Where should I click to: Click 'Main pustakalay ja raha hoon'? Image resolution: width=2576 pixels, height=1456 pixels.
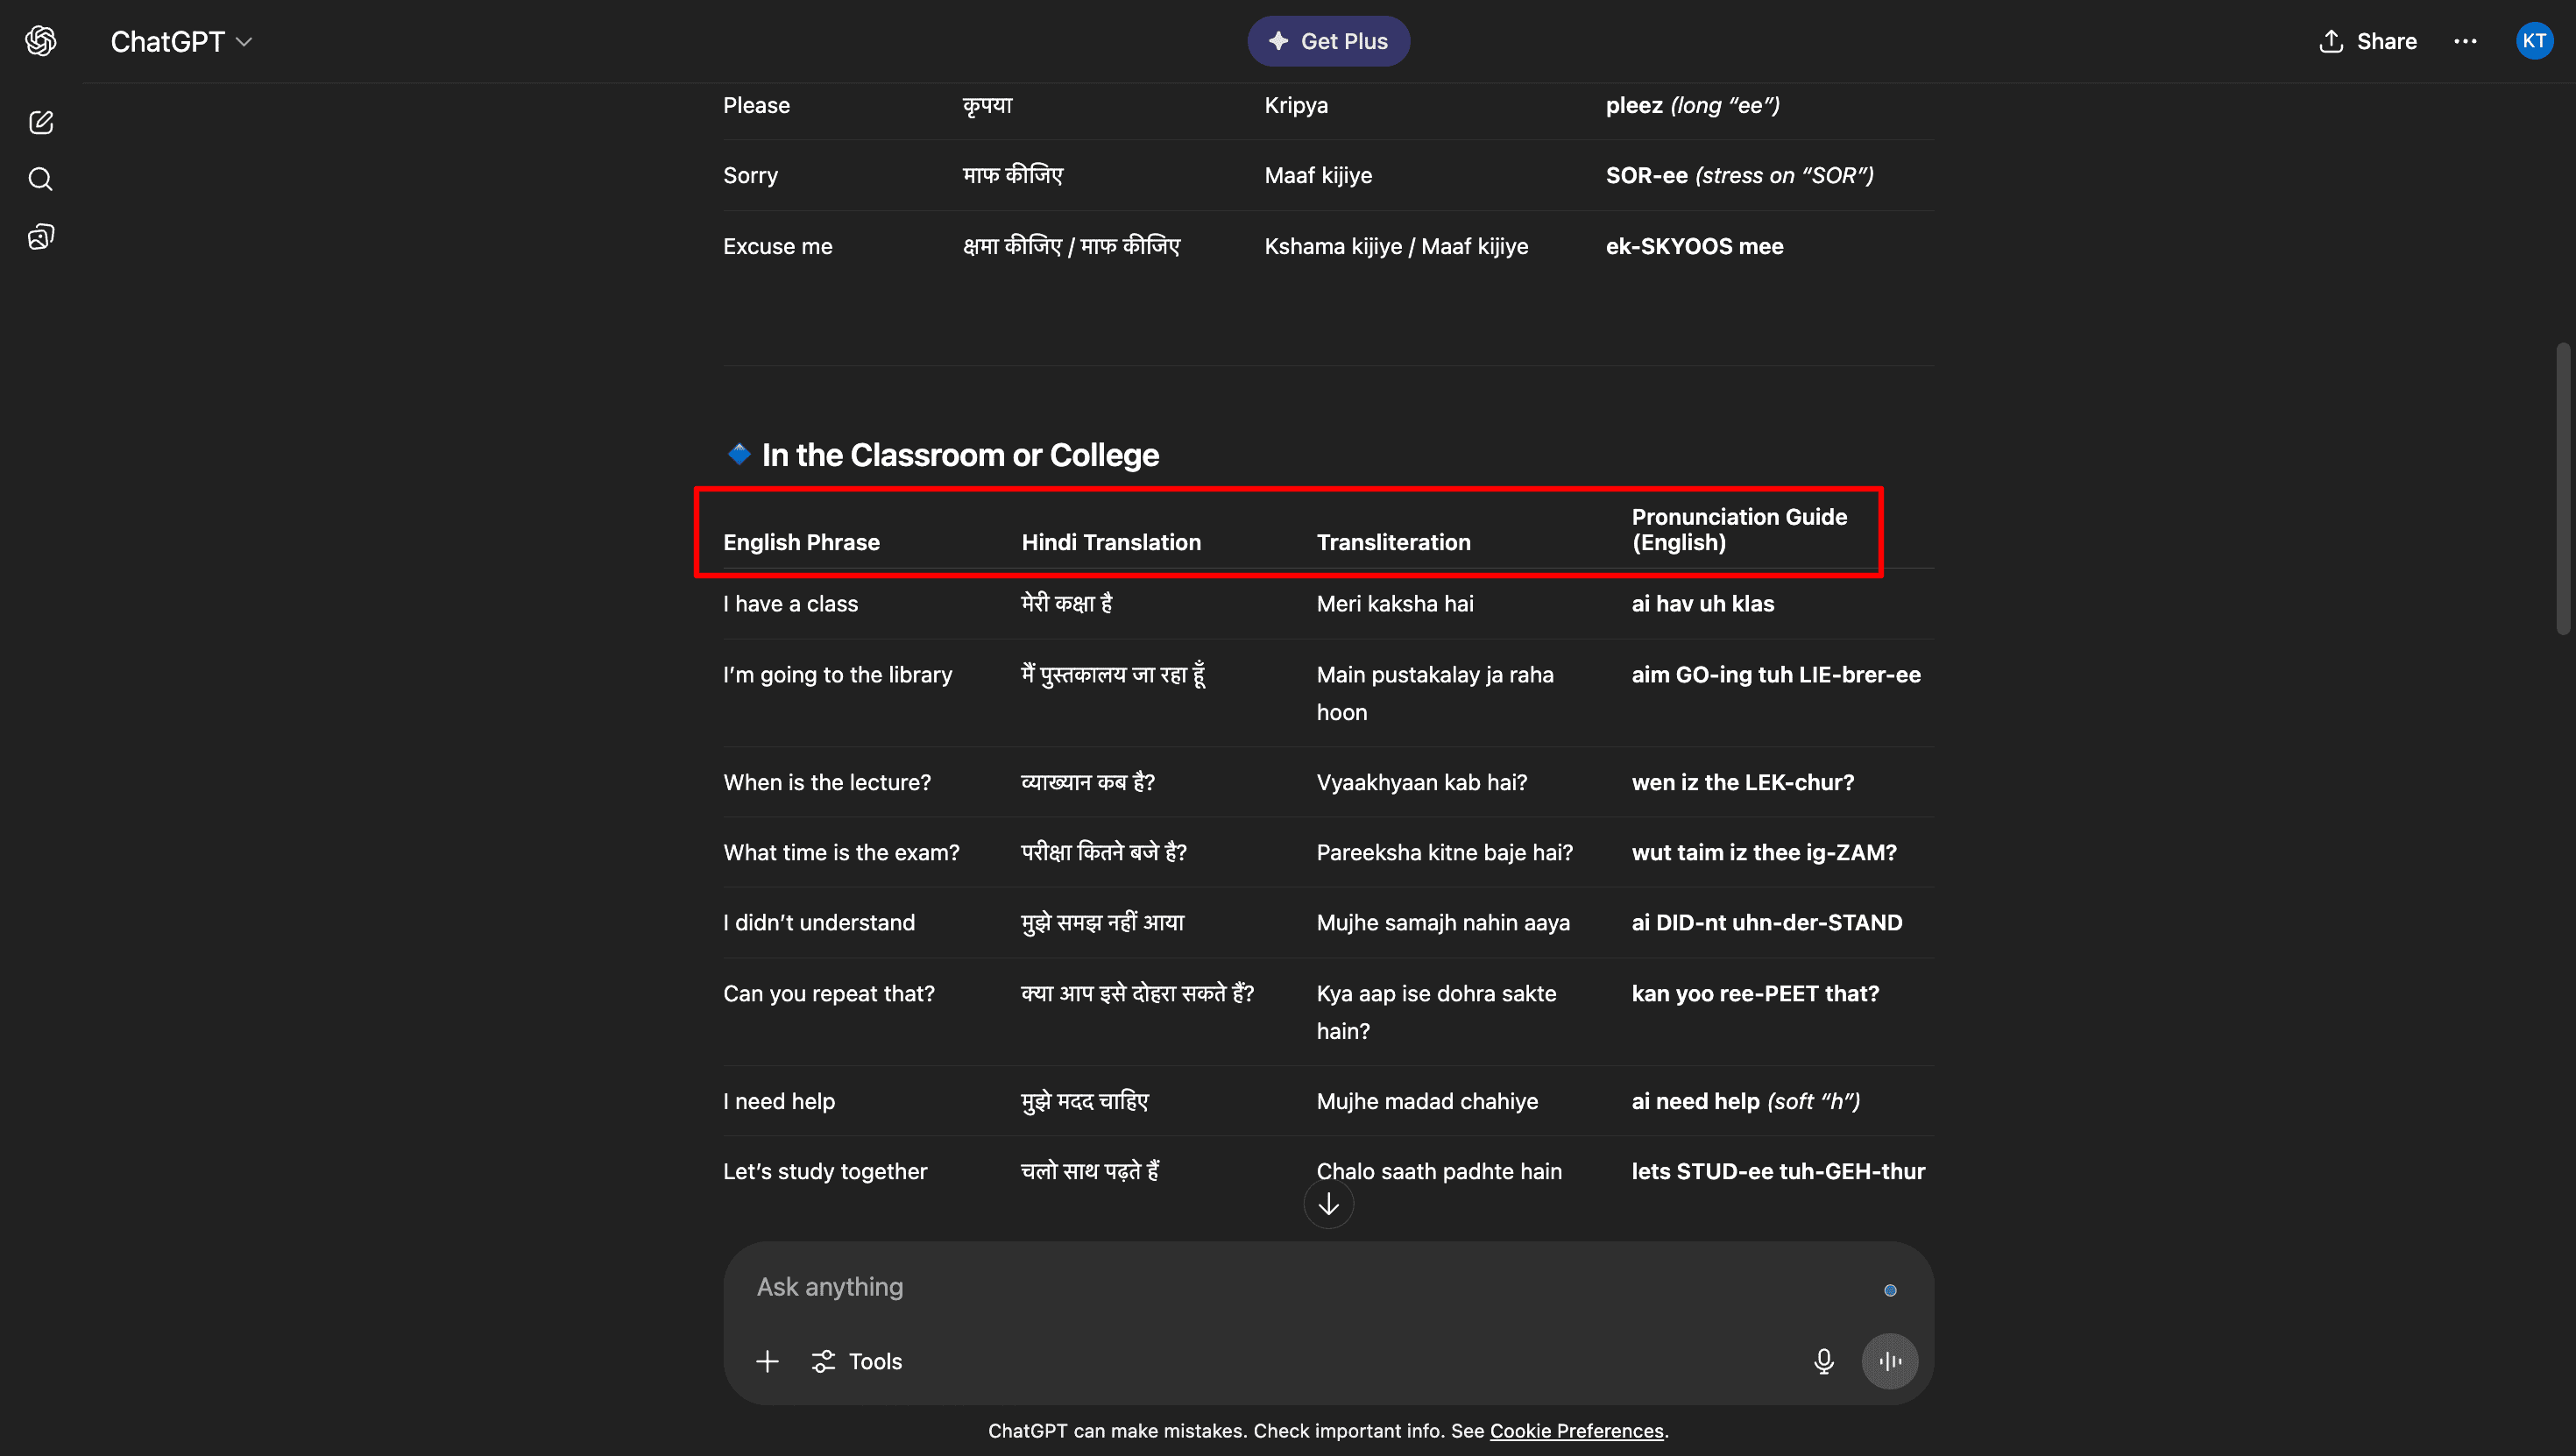(1434, 693)
